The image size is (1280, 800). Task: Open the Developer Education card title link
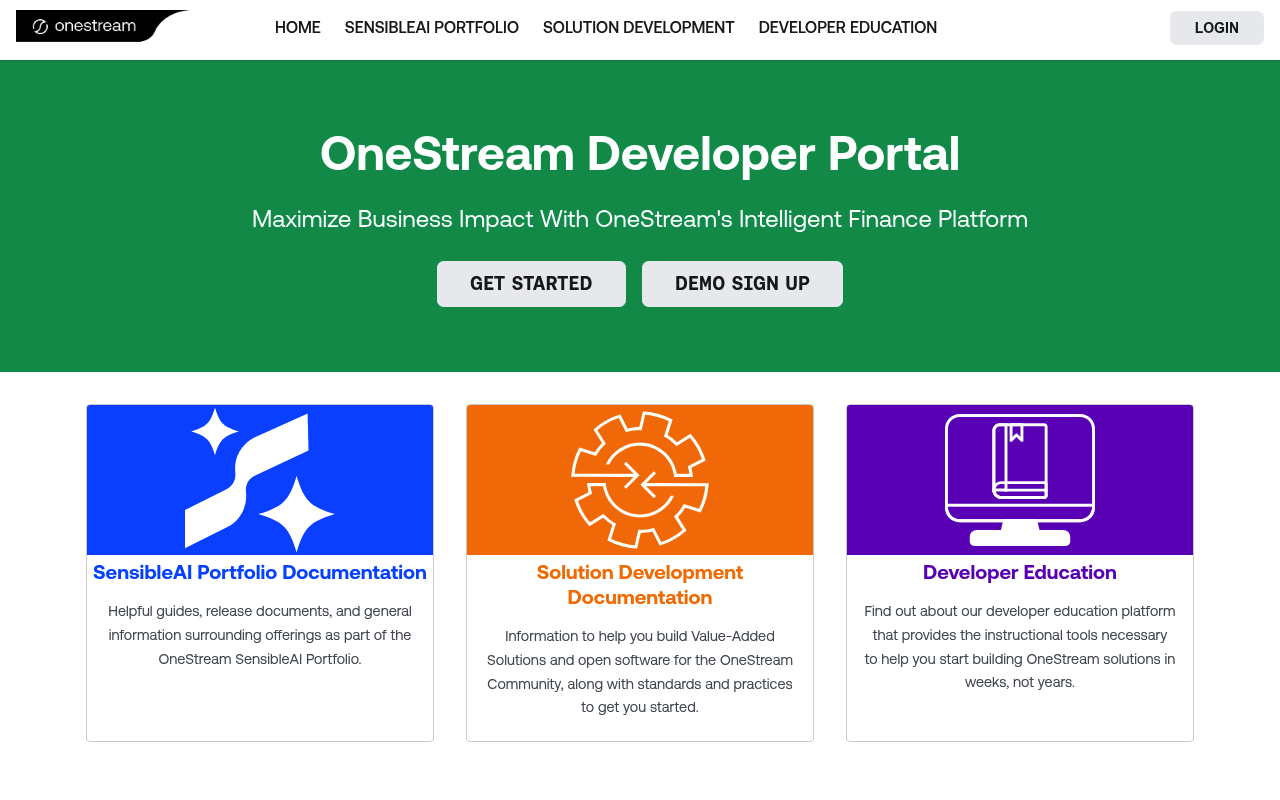click(1020, 573)
